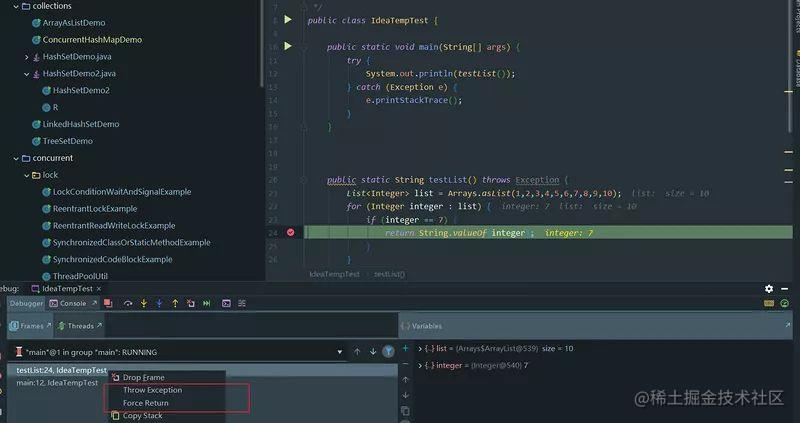The height and width of the screenshot is (423, 800).
Task: Open TreeSetDemo in project tree
Action: tap(67, 141)
